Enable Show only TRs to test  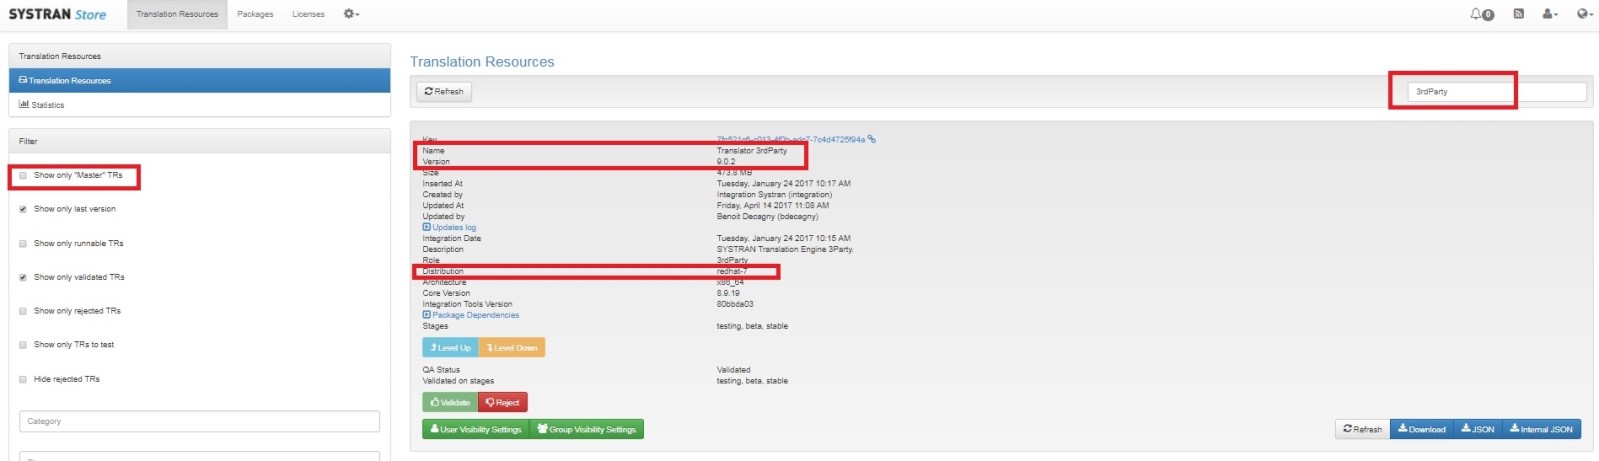tap(23, 345)
